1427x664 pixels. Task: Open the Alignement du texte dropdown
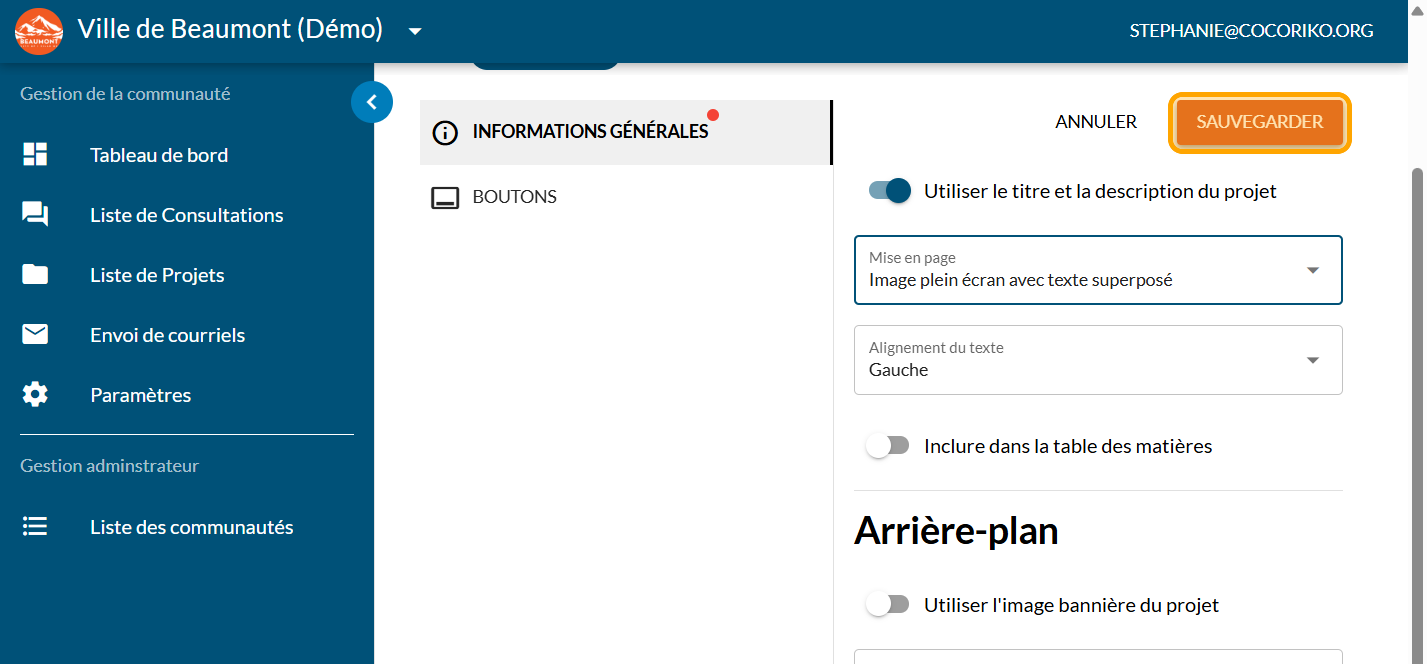(1097, 360)
